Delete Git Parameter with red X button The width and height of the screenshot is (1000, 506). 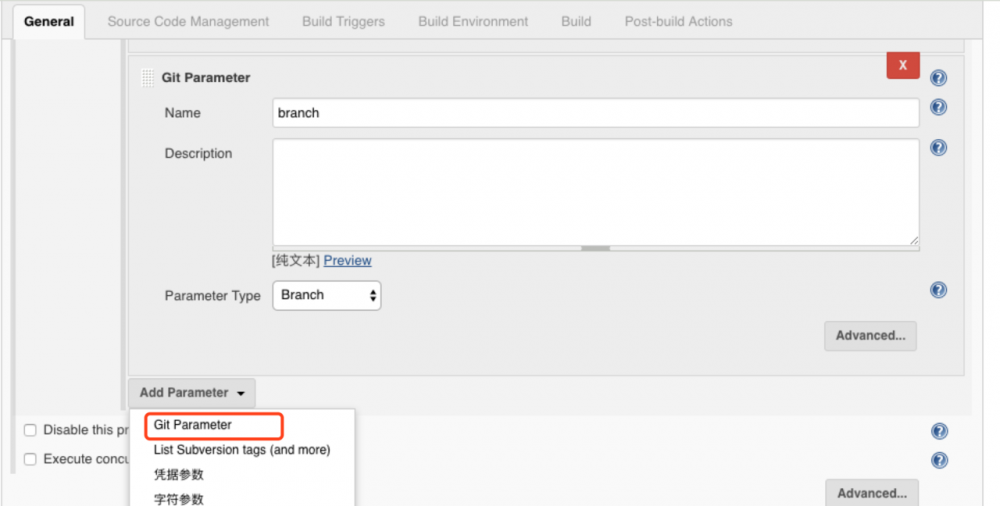click(903, 65)
